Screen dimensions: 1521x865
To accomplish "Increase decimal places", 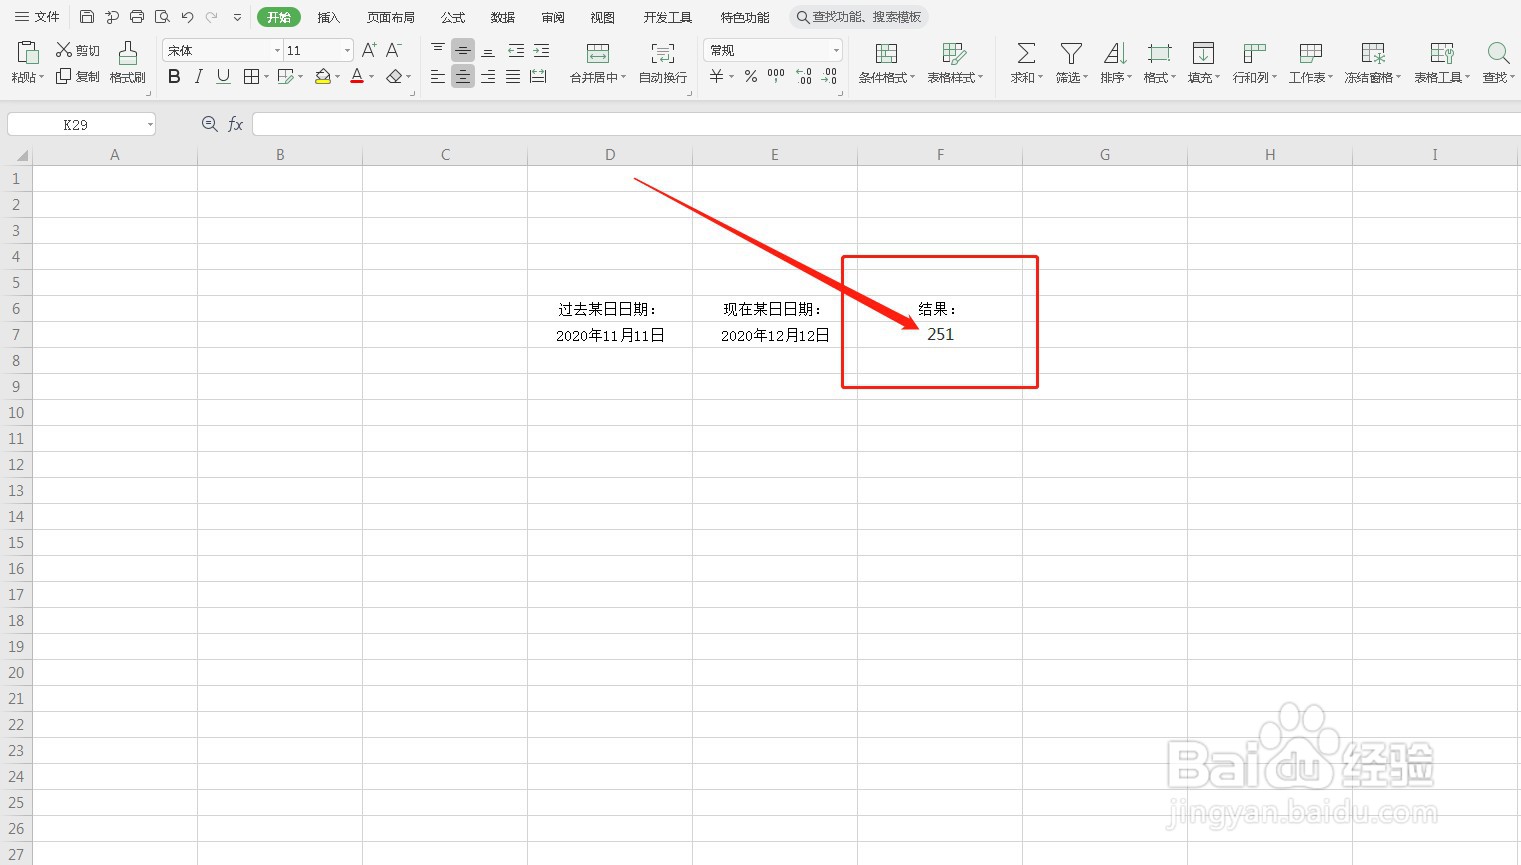I will tap(804, 76).
